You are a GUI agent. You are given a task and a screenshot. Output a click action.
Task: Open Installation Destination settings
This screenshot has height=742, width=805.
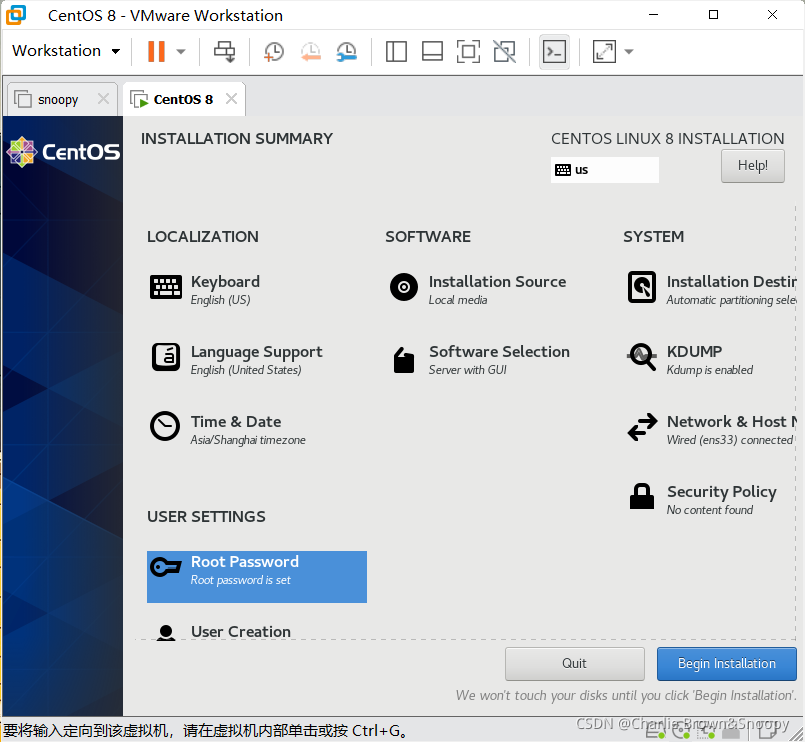coord(712,289)
